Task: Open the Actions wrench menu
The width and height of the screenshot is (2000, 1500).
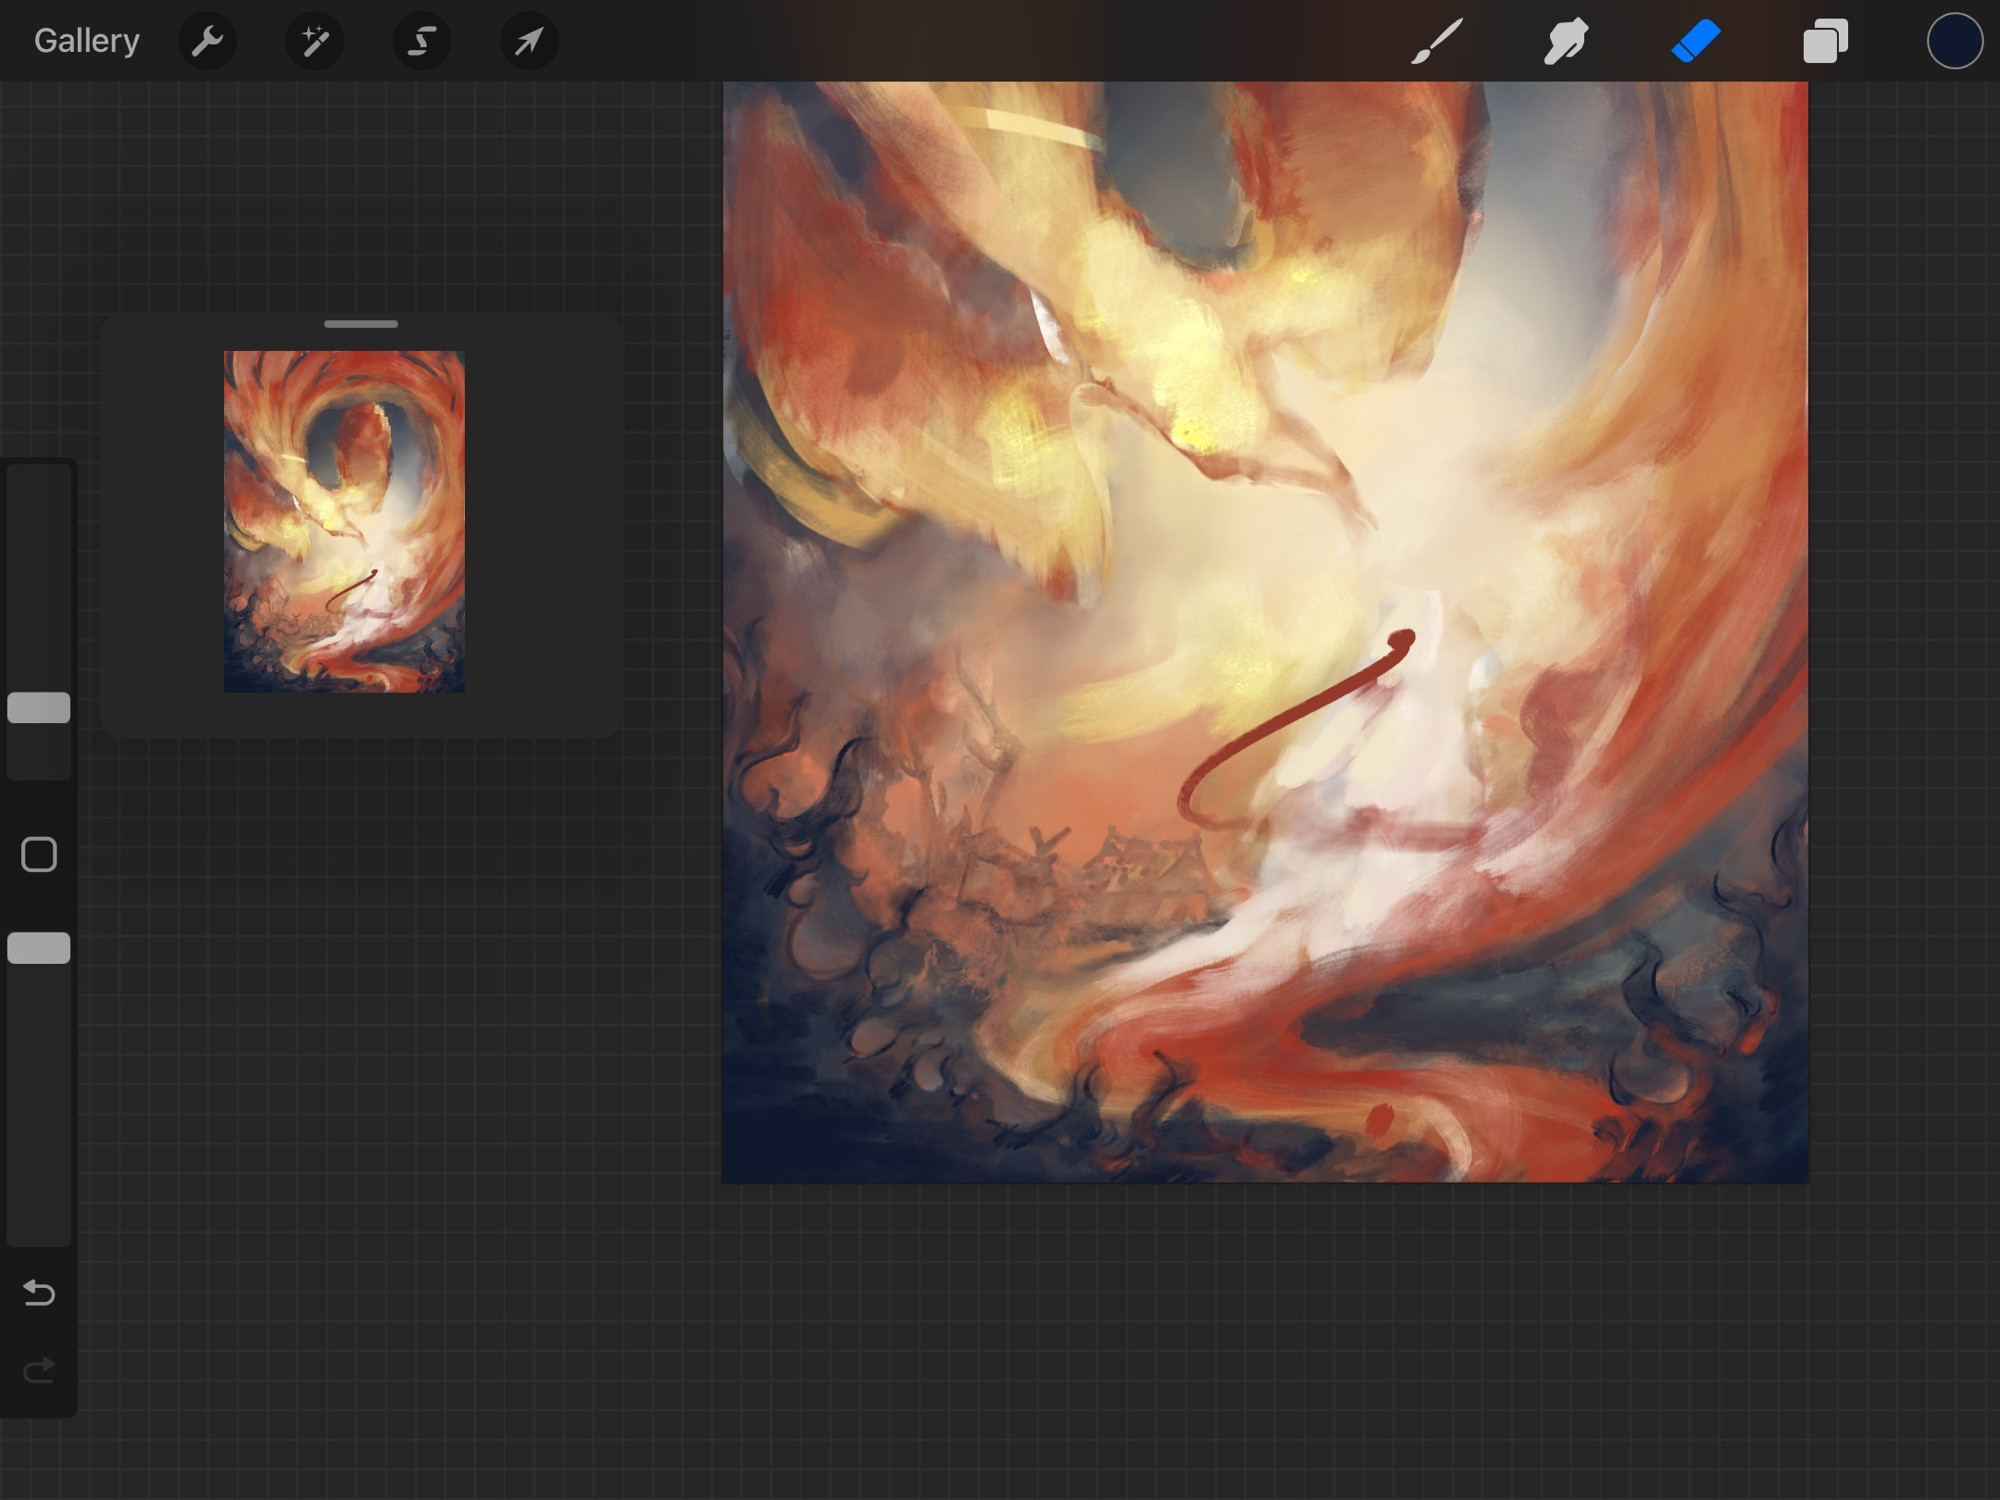Action: [207, 41]
